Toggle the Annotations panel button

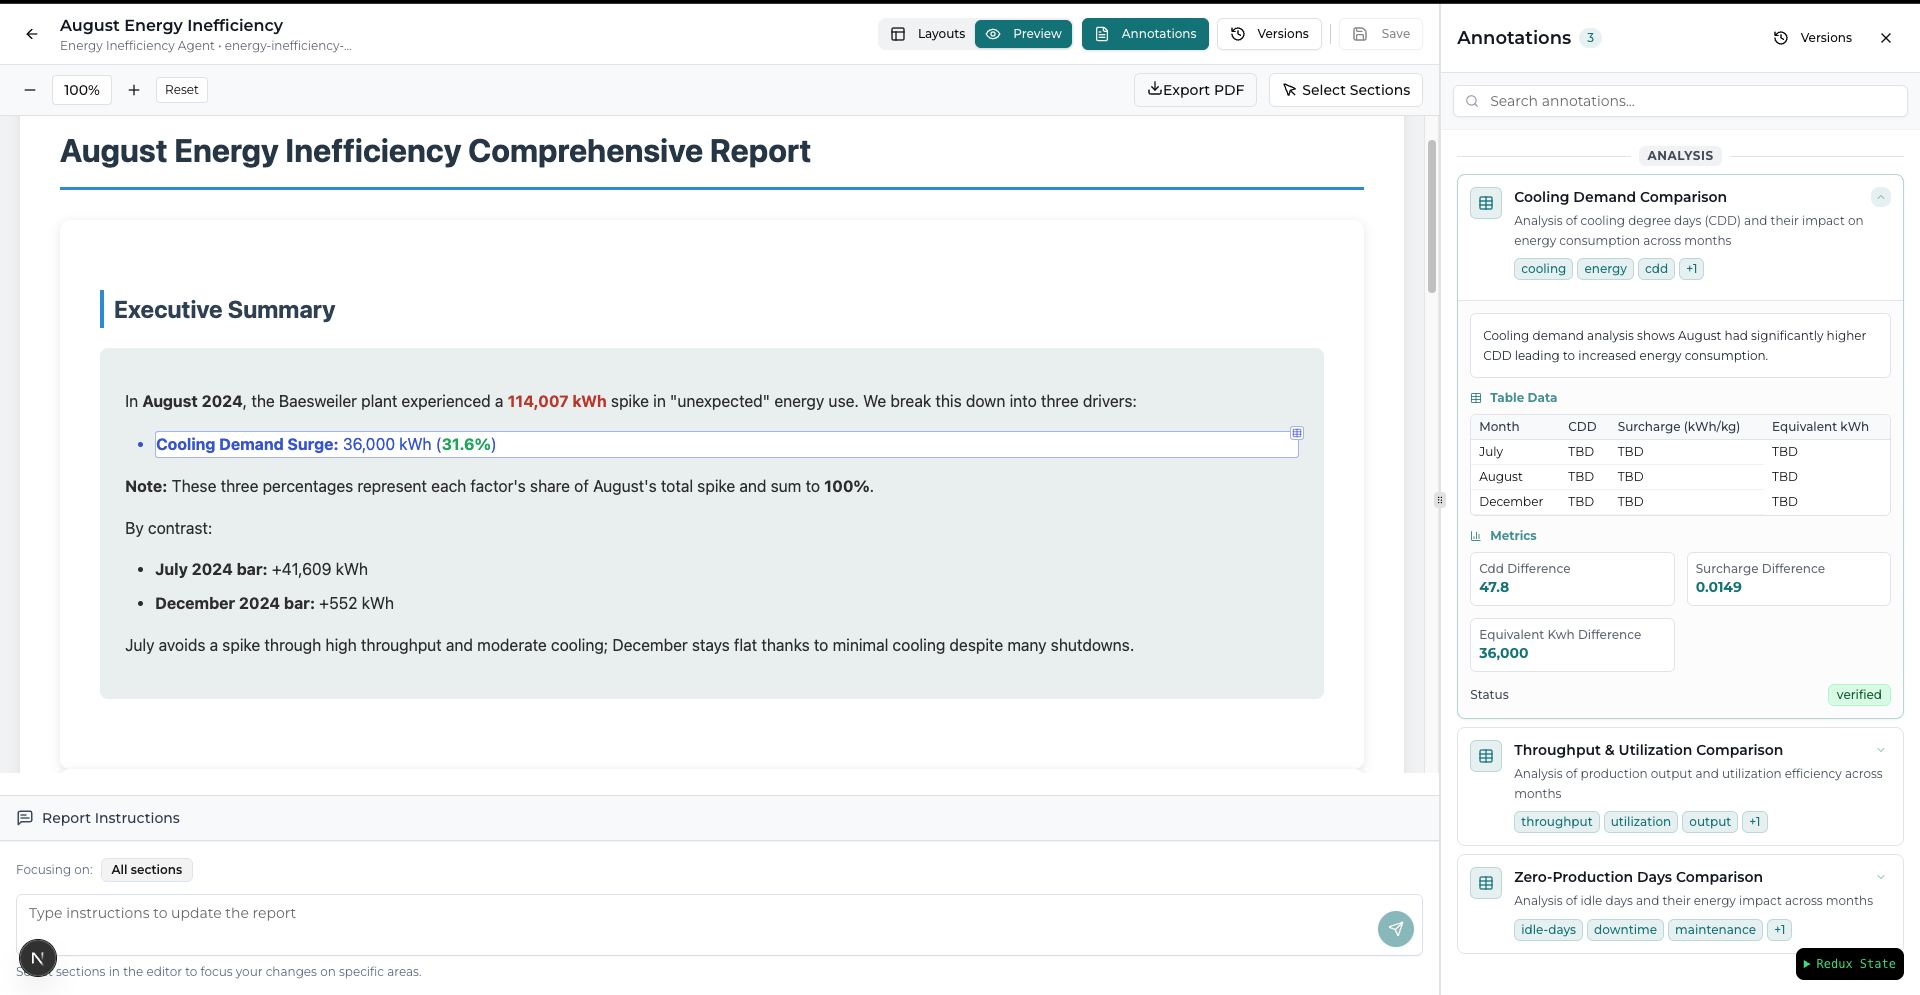point(1145,34)
